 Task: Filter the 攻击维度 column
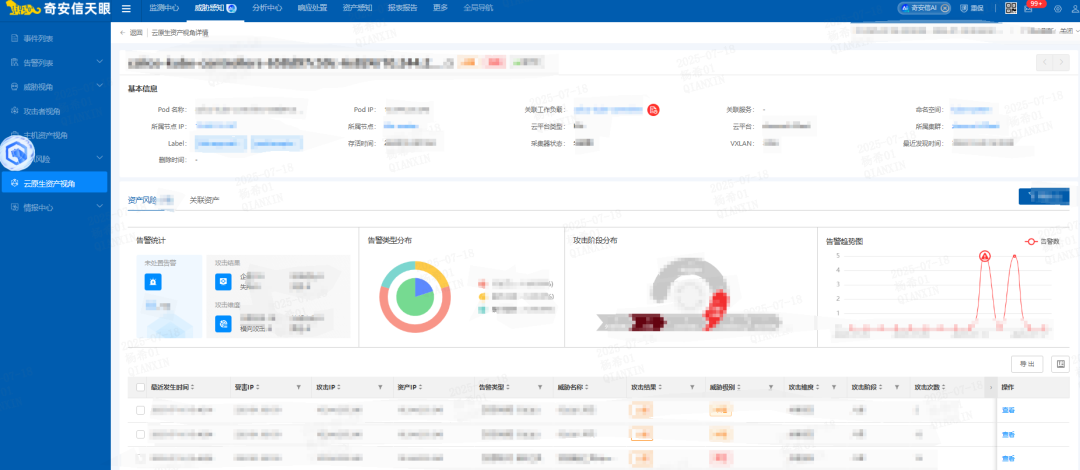[833, 387]
